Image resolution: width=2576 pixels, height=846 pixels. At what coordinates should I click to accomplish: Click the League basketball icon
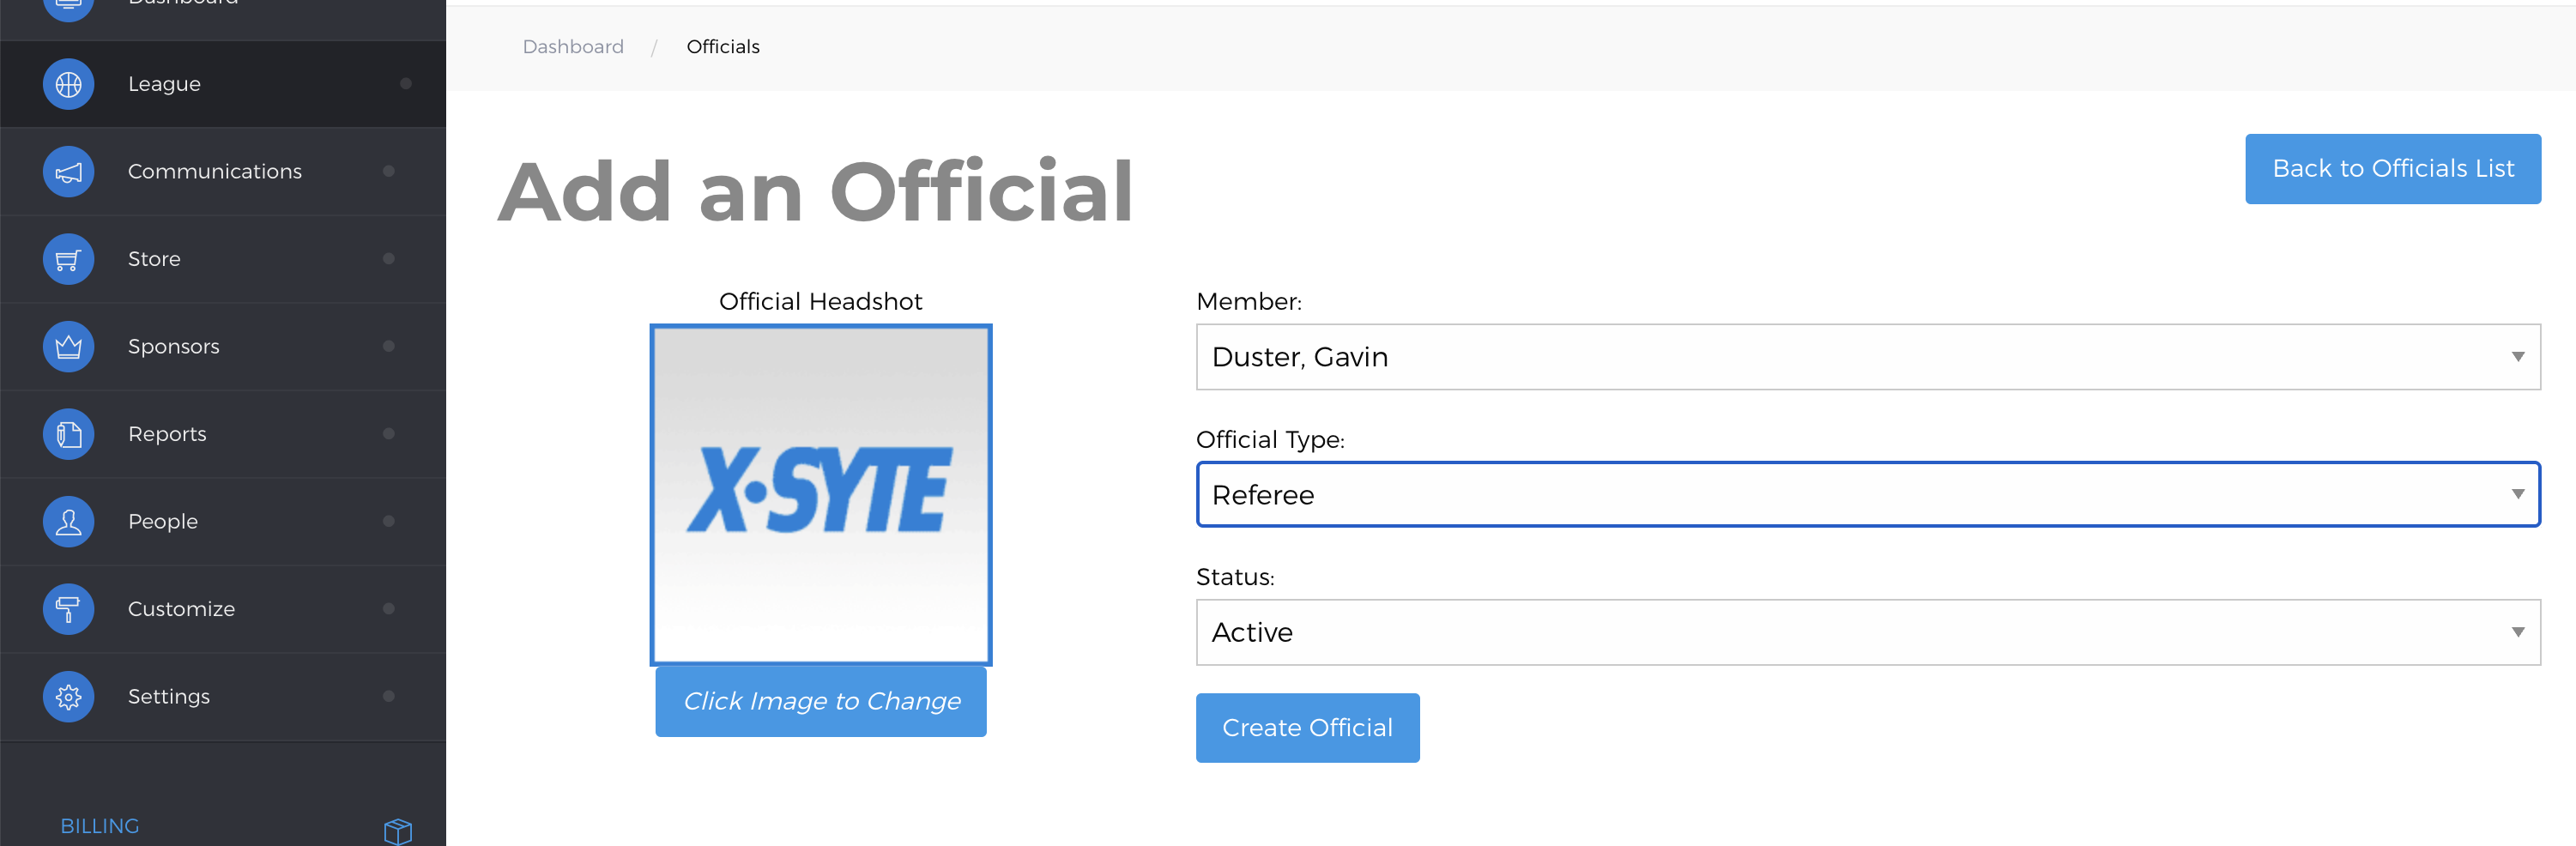(x=68, y=84)
